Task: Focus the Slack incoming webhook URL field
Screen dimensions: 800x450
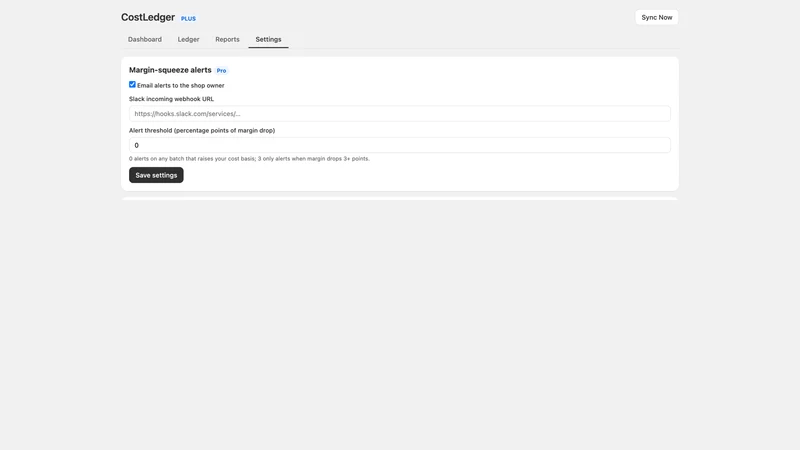Action: [x=399, y=114]
